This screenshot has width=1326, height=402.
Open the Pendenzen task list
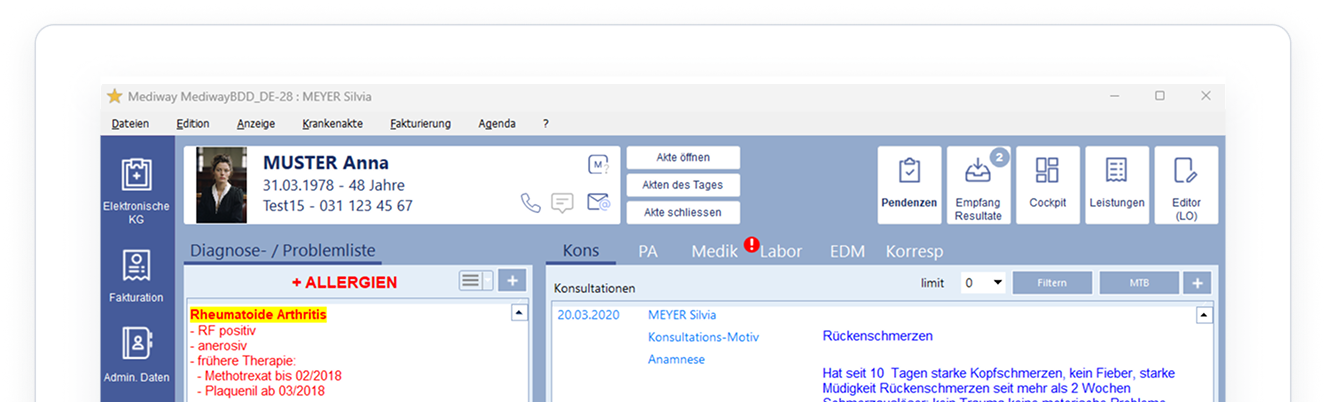tap(909, 184)
